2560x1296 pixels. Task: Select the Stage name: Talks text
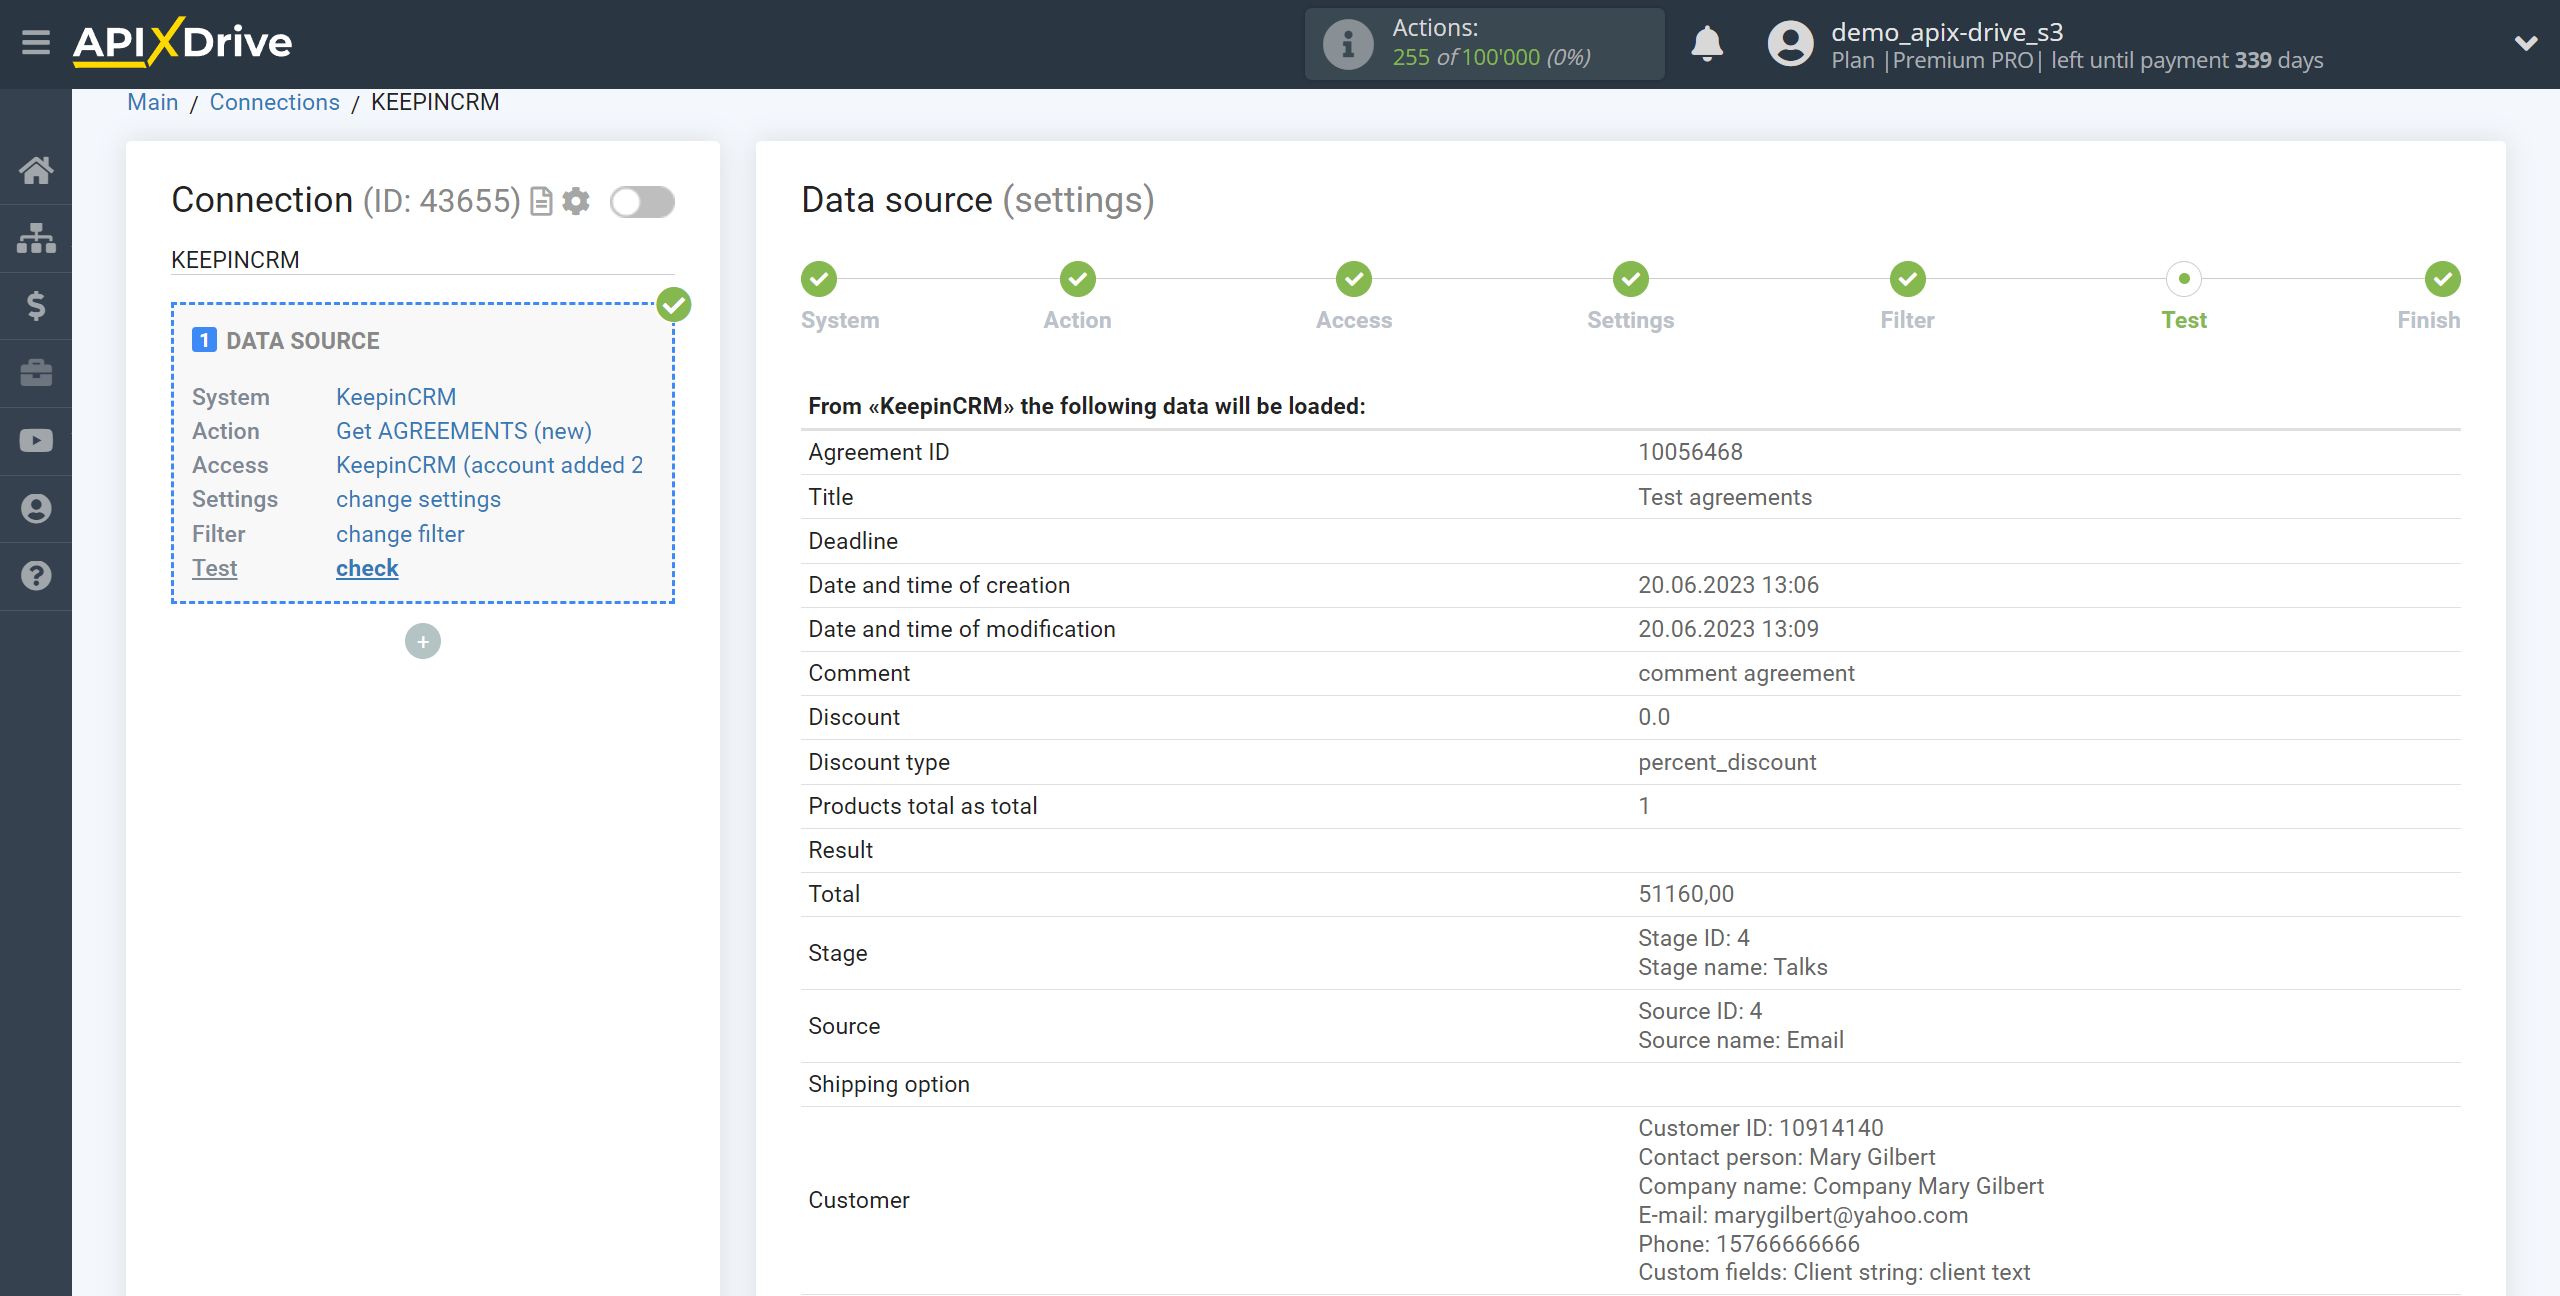coord(1733,967)
